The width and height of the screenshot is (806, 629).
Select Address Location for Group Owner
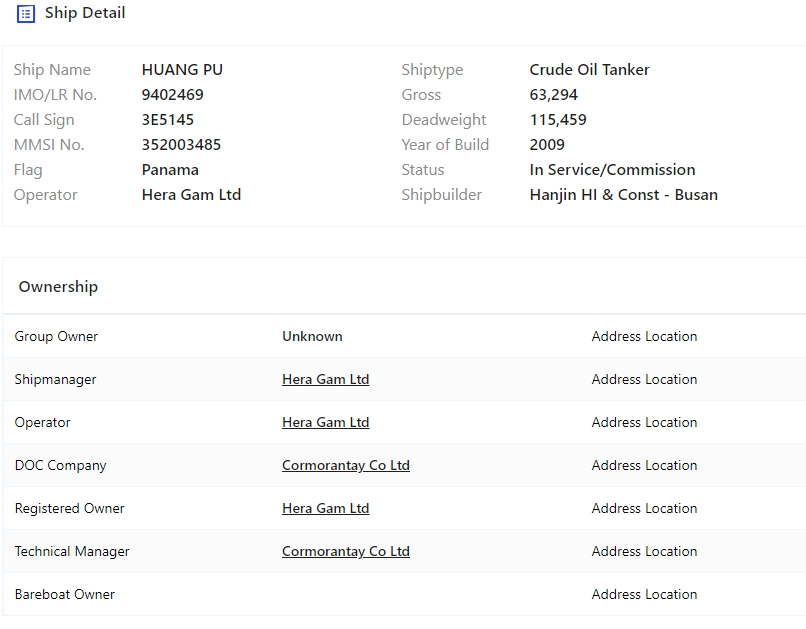pyautogui.click(x=644, y=337)
